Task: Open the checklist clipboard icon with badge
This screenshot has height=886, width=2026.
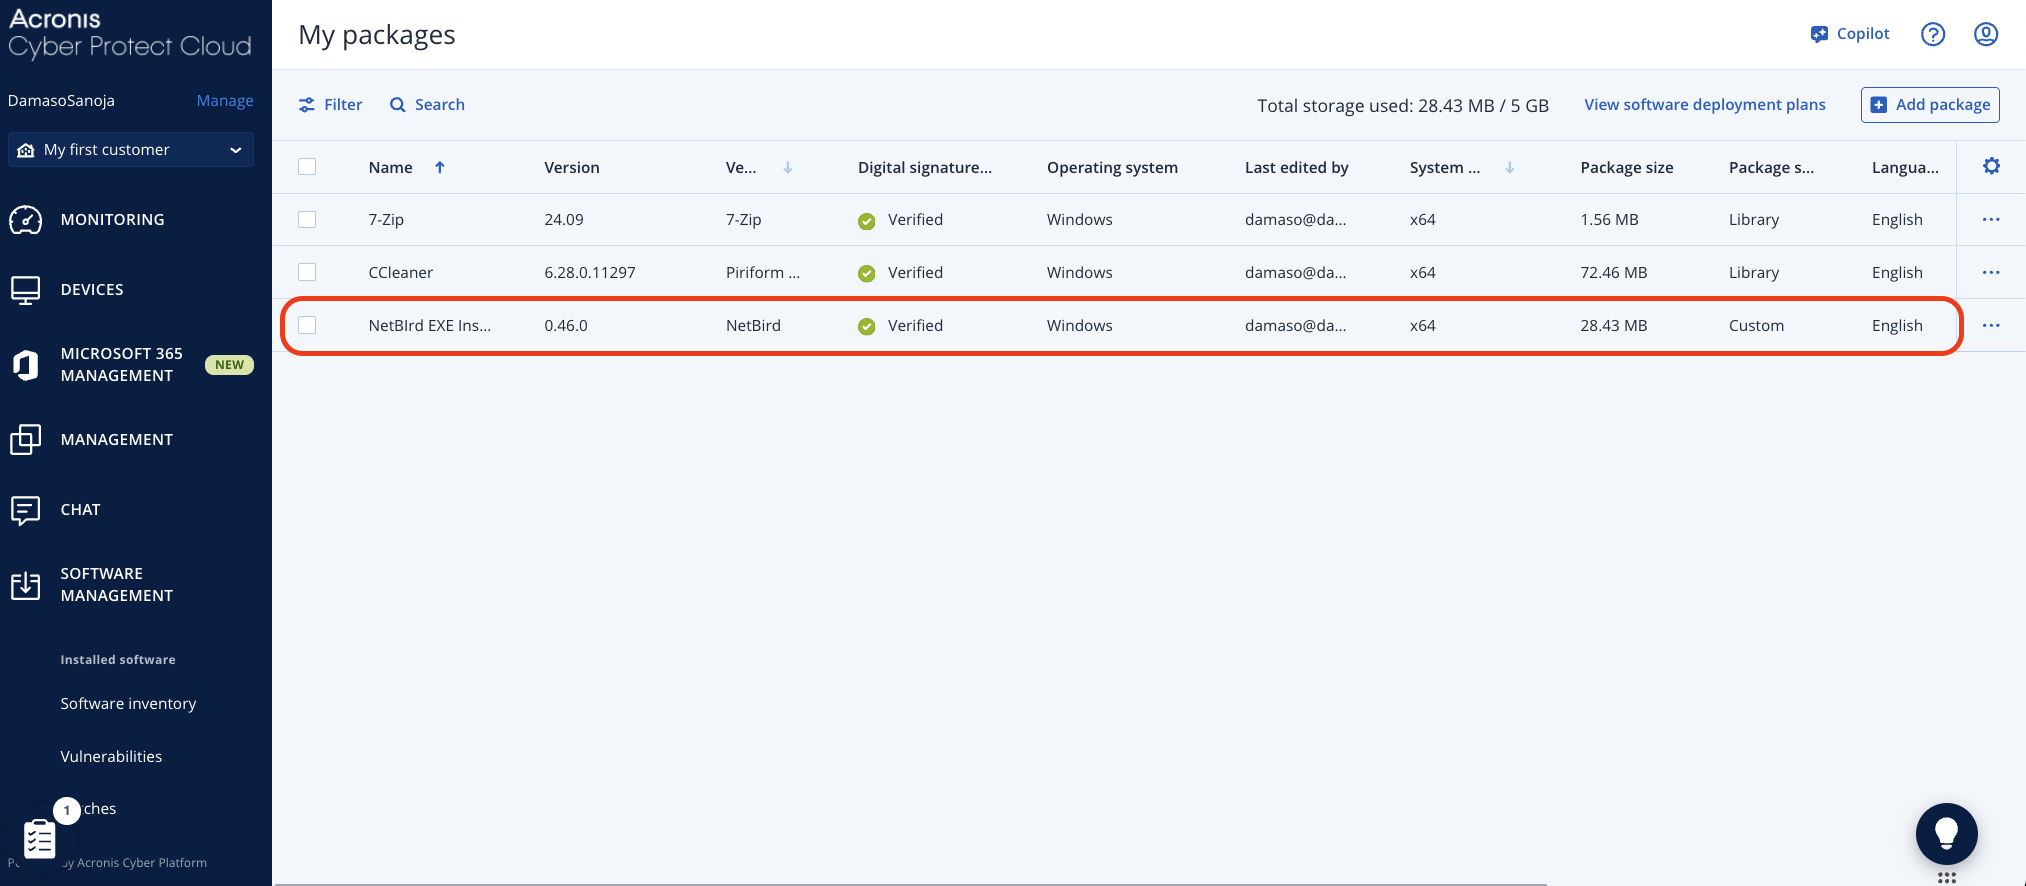Action: (40, 838)
